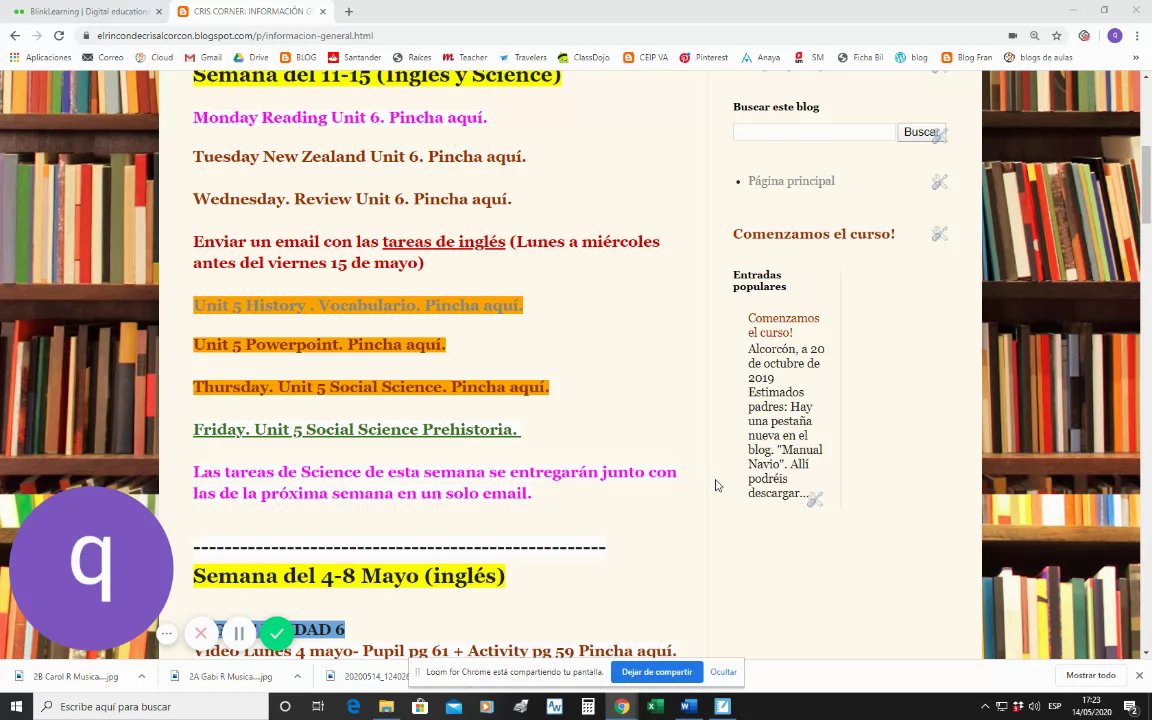This screenshot has width=1152, height=720.
Task: Open the Windows notification center
Action: [1131, 706]
